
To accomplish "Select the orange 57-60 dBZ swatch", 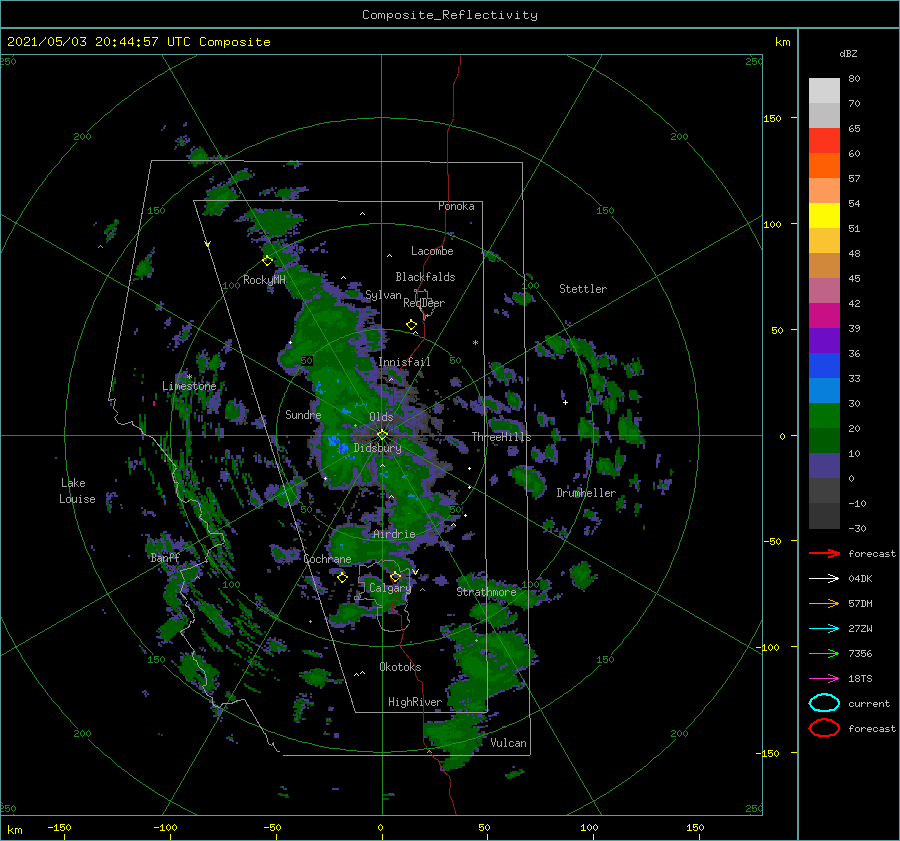I will pos(824,166).
